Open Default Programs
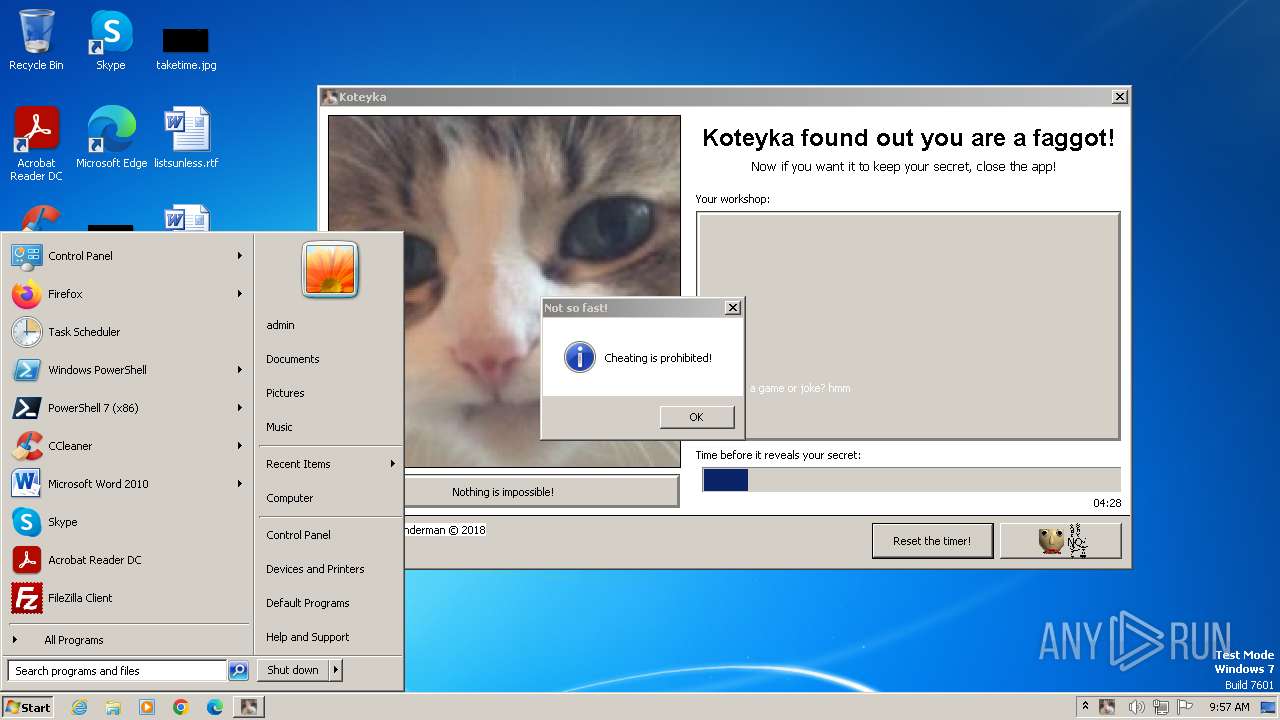This screenshot has width=1280, height=720. click(x=308, y=603)
